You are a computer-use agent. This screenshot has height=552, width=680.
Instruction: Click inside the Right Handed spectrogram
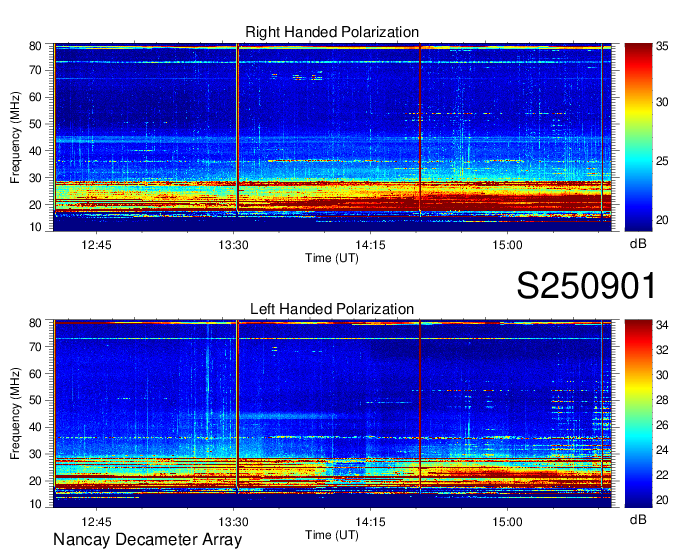332,137
